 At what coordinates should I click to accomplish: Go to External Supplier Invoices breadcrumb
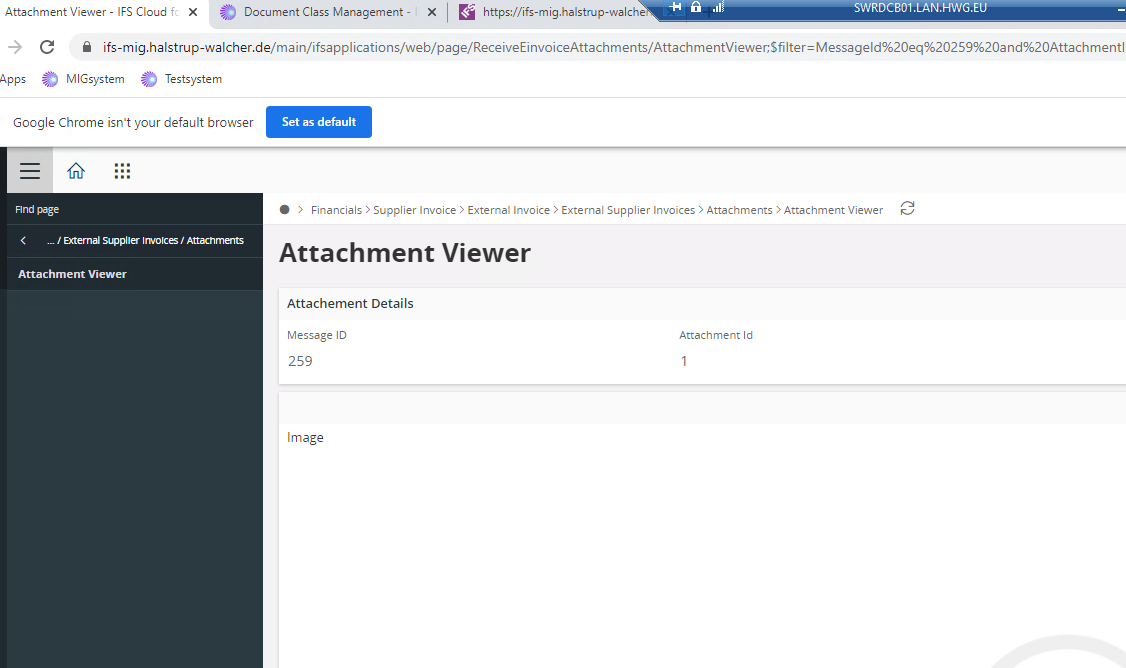(x=628, y=210)
